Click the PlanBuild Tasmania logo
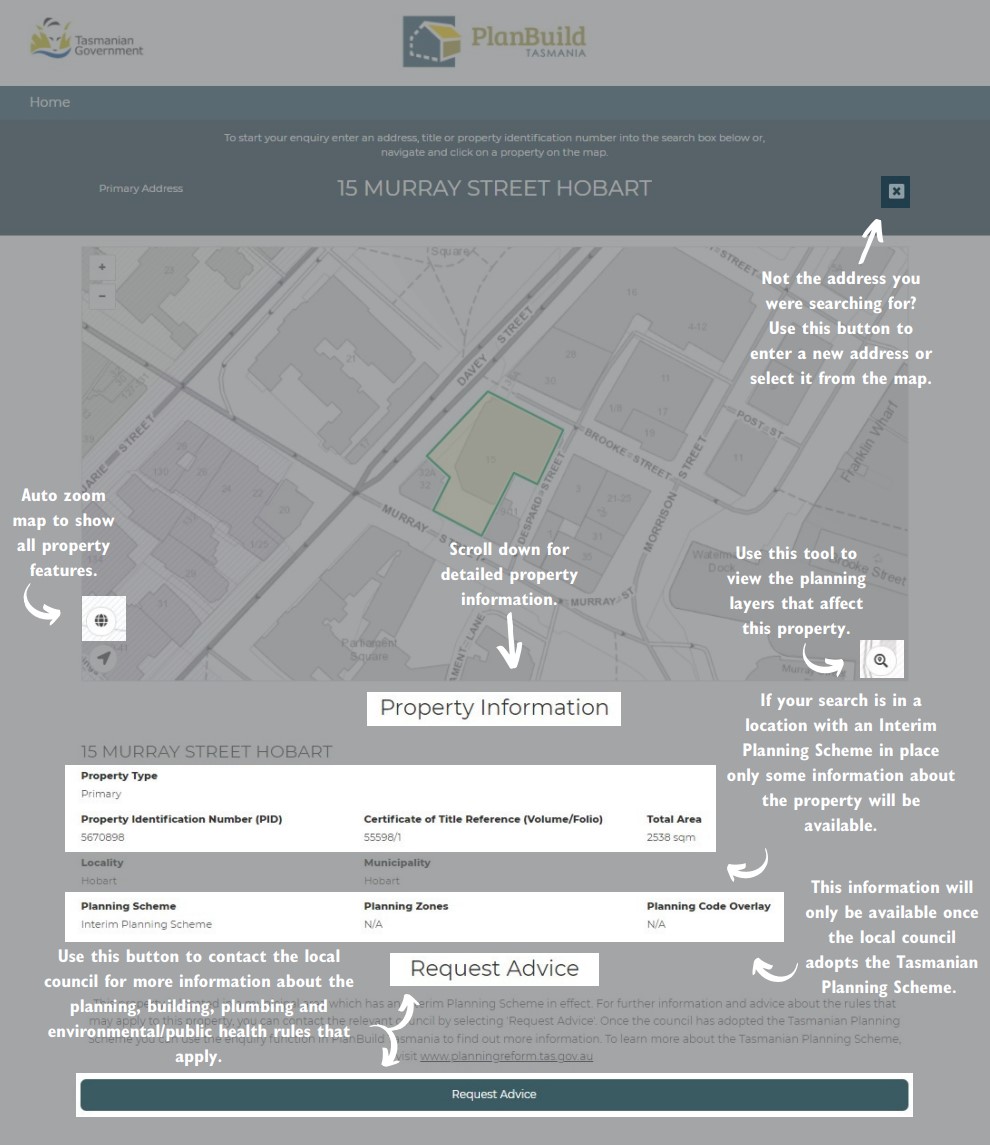Viewport: 990px width, 1145px height. pos(494,42)
